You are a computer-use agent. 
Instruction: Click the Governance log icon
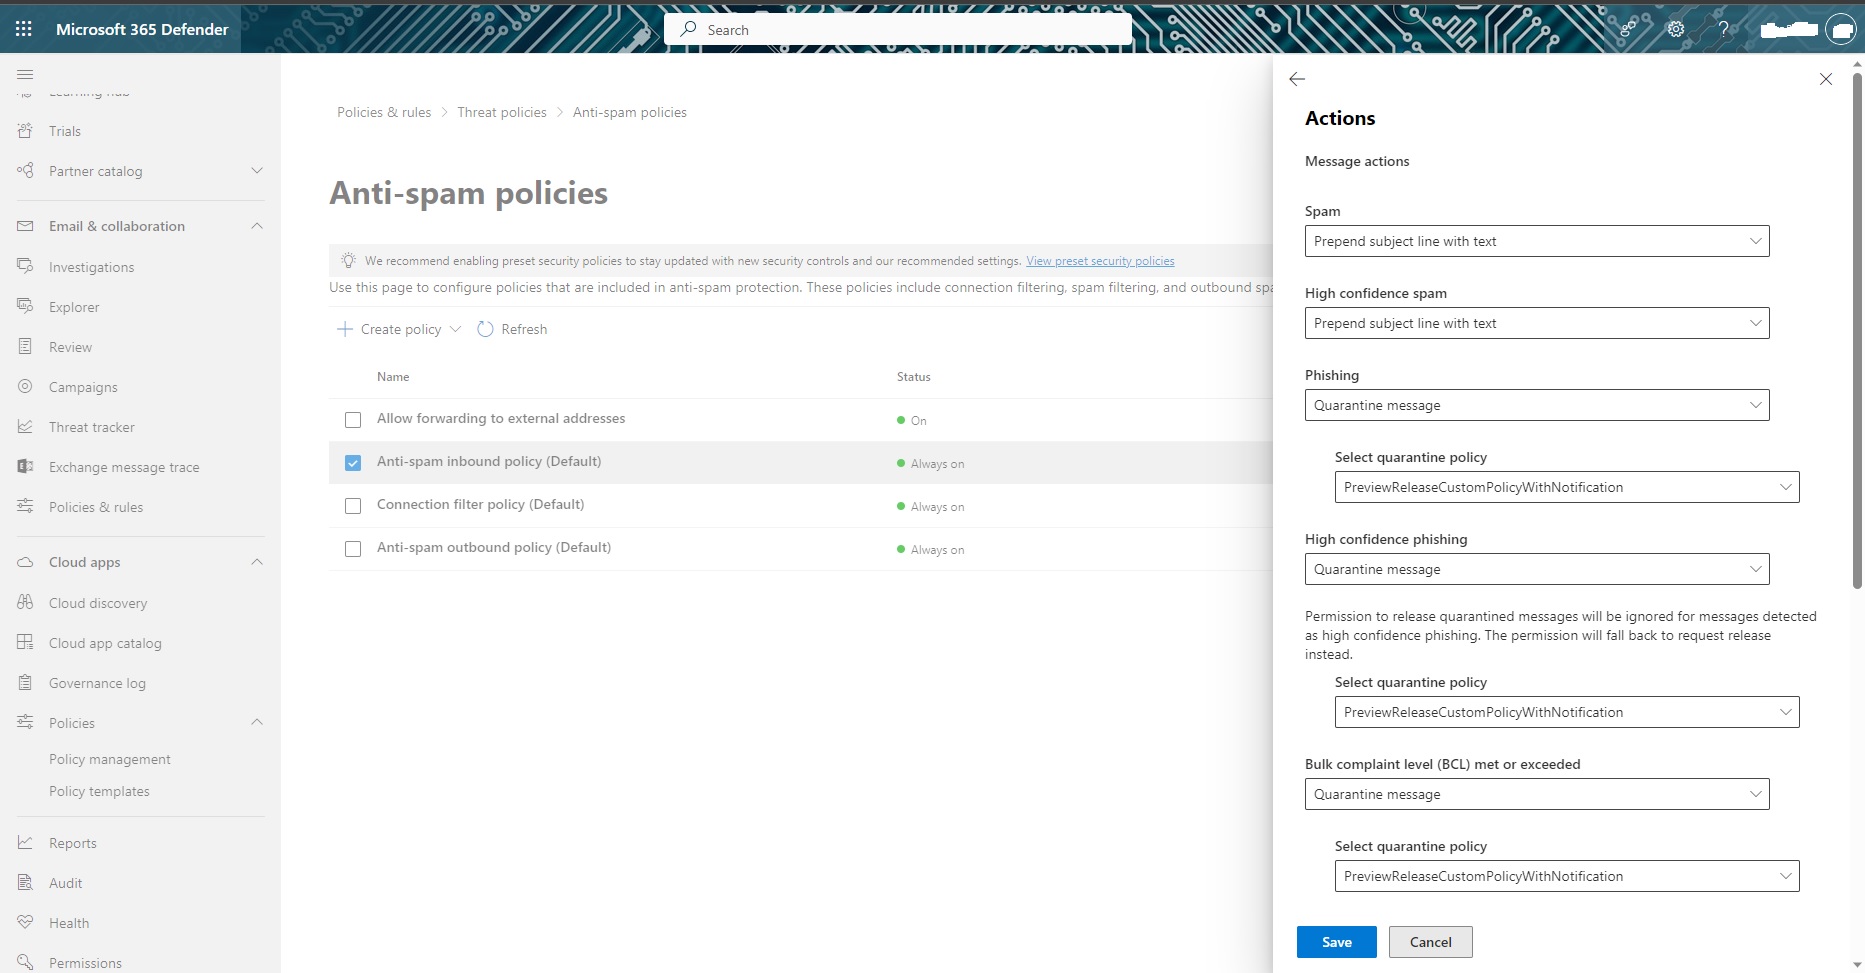coord(25,683)
